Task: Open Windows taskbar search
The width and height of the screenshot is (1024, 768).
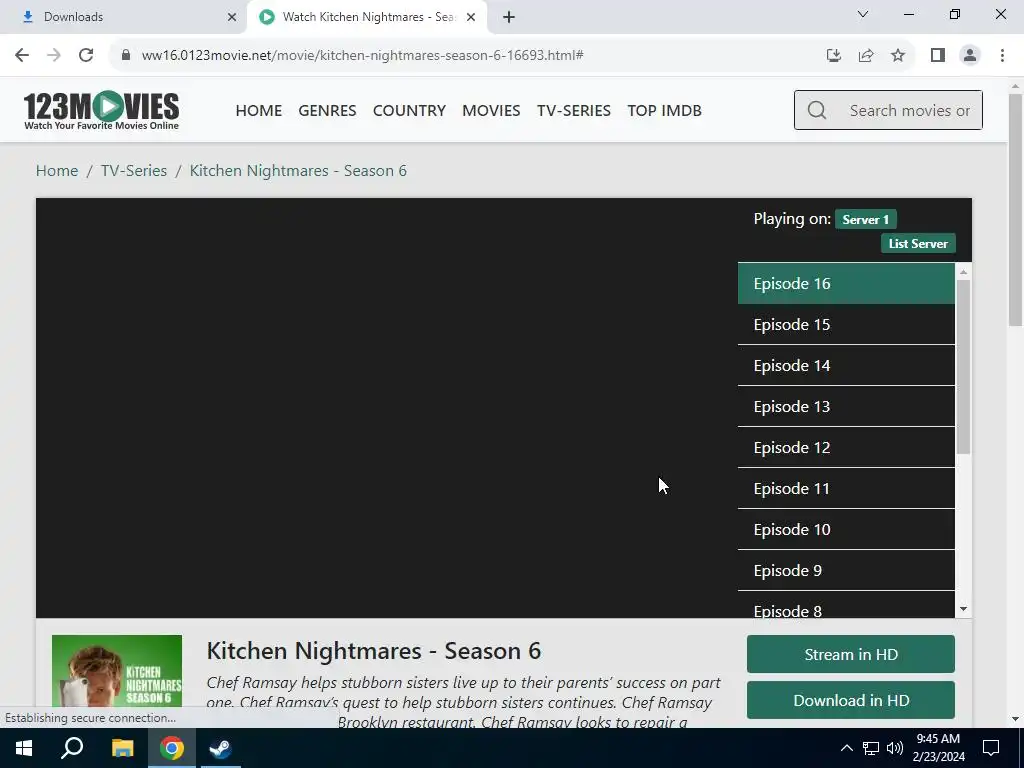Action: click(x=72, y=748)
